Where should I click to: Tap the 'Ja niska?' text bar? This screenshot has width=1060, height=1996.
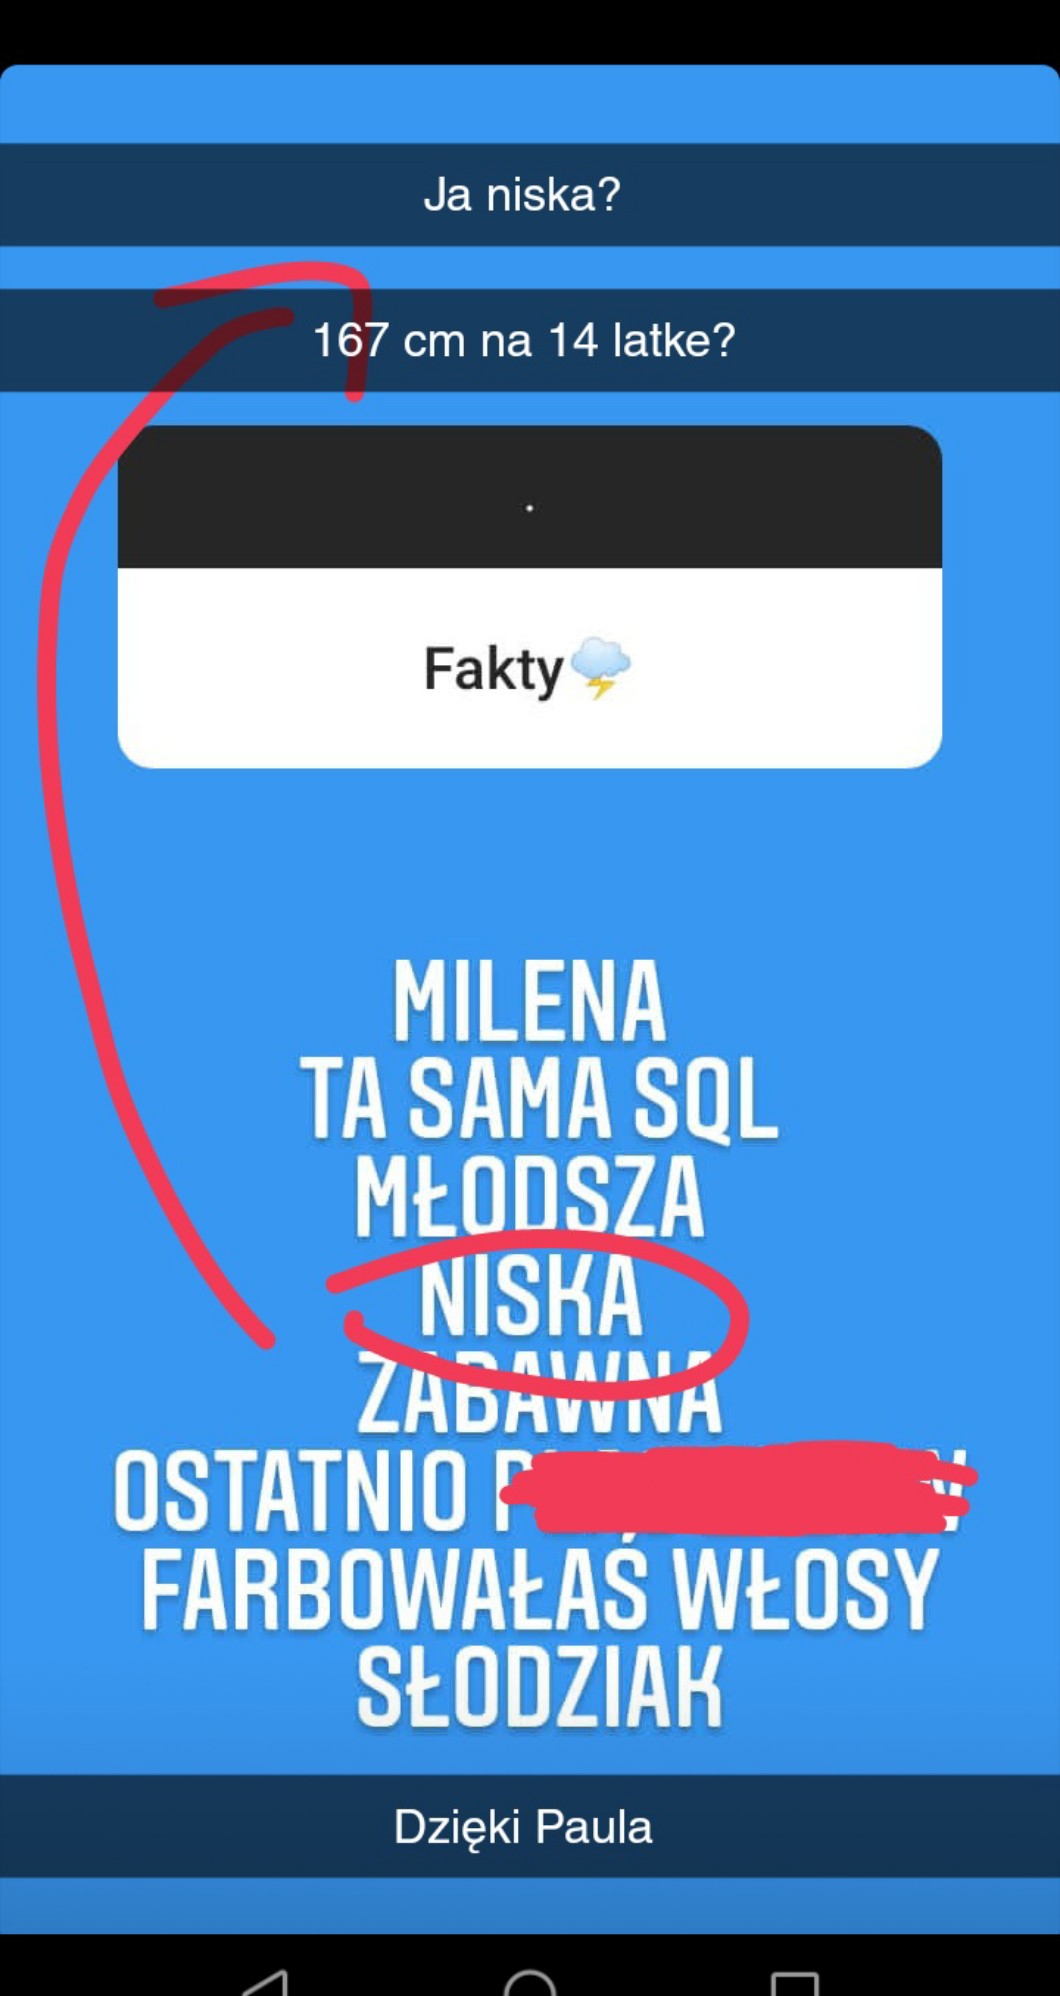pos(530,195)
